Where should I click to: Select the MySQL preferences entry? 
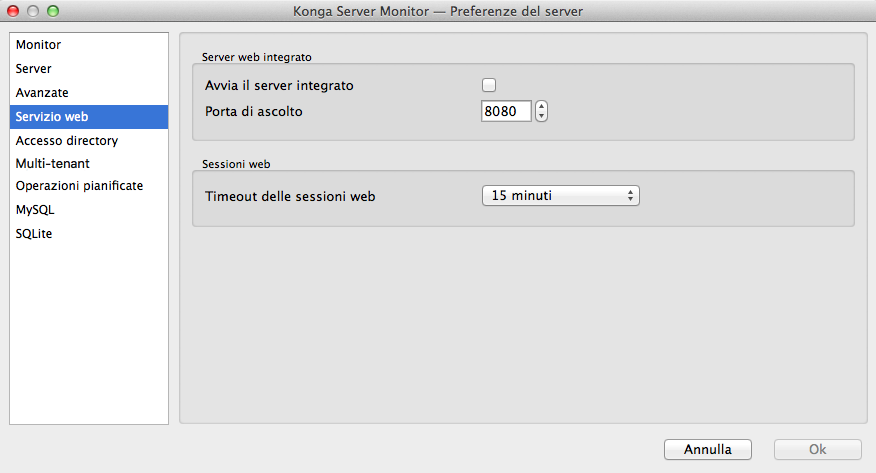[x=35, y=210]
